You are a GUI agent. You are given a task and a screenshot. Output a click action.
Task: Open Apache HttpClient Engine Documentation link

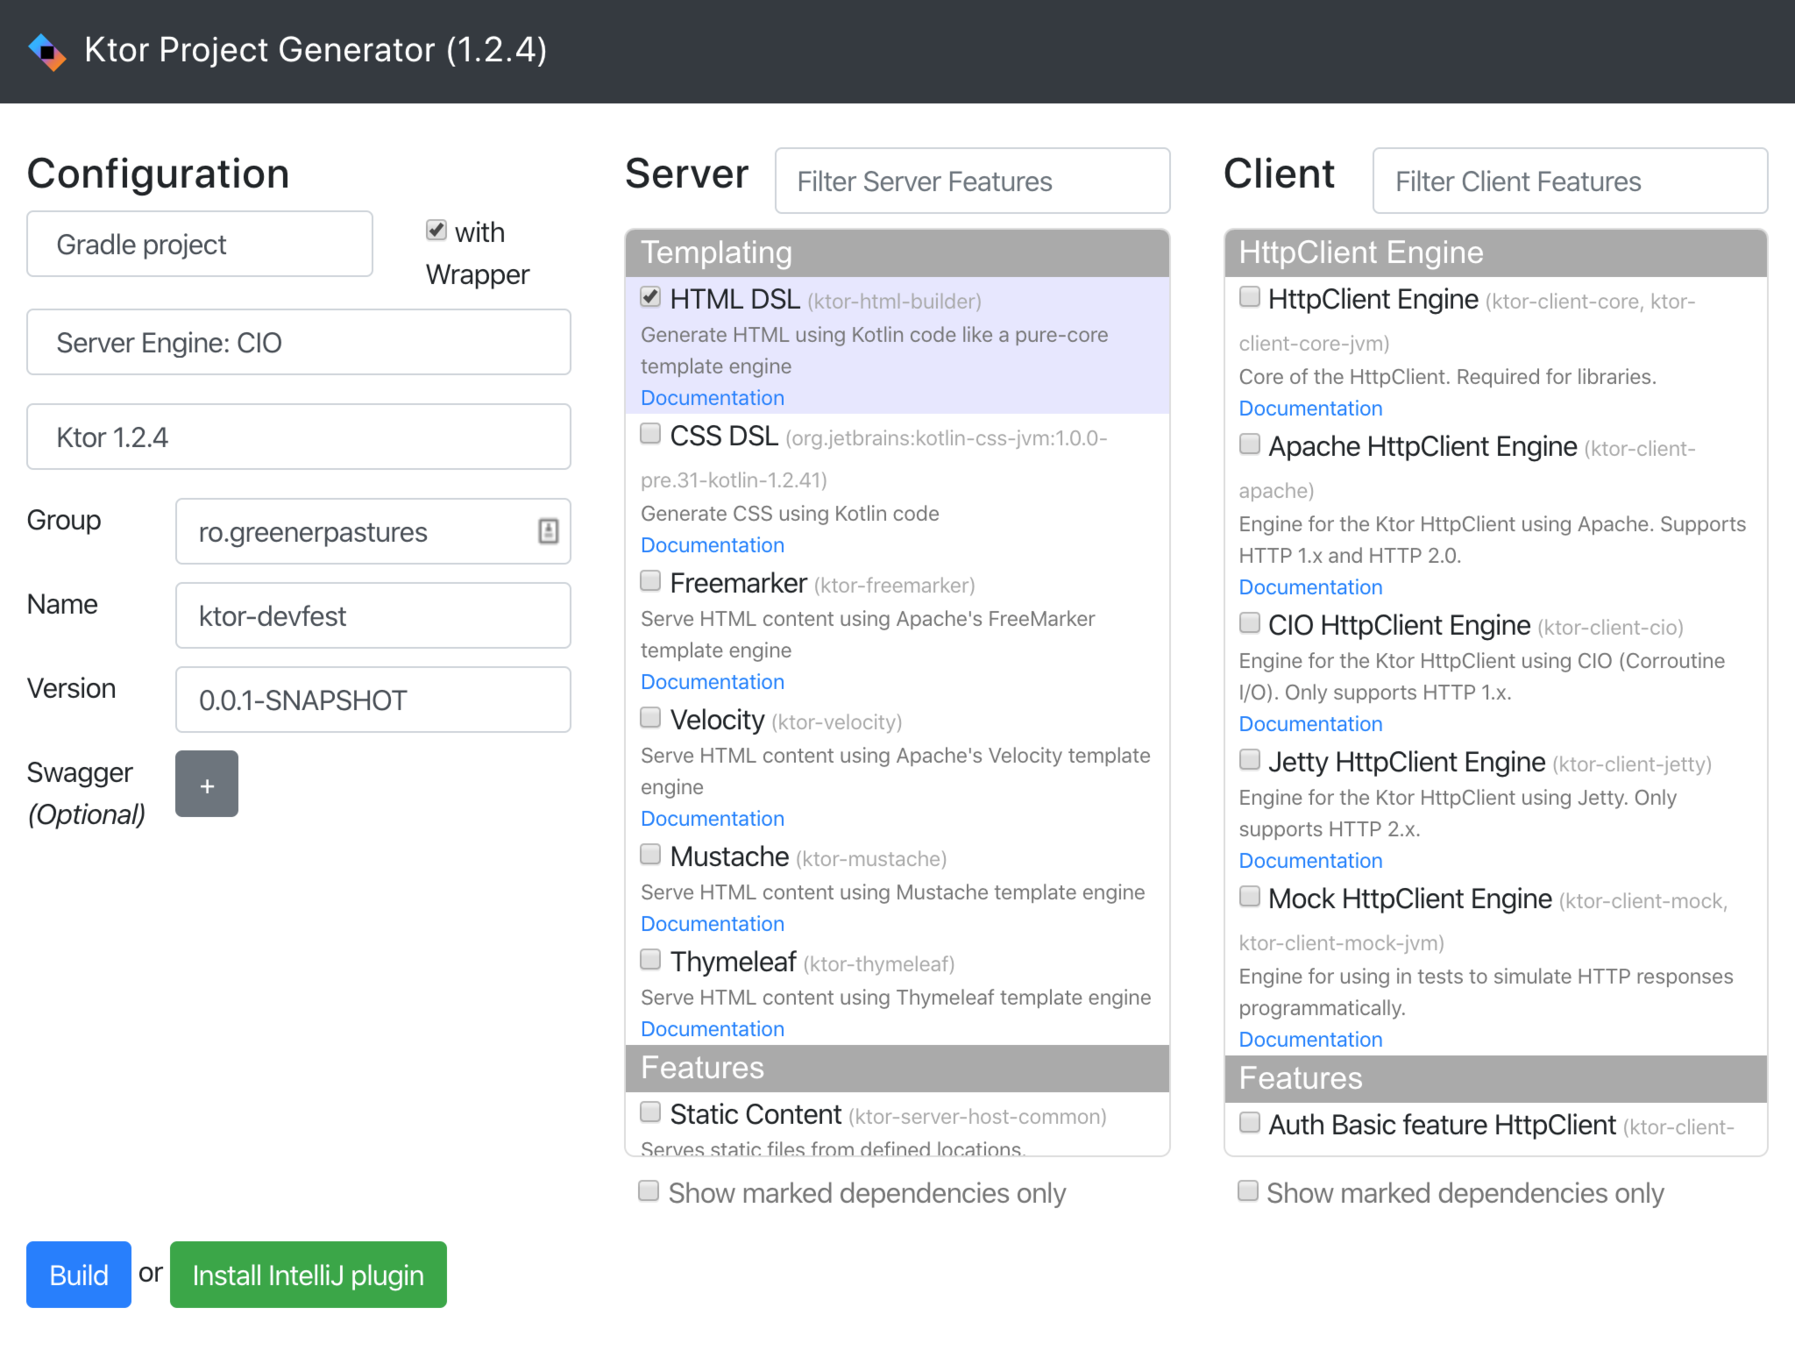pos(1310,588)
